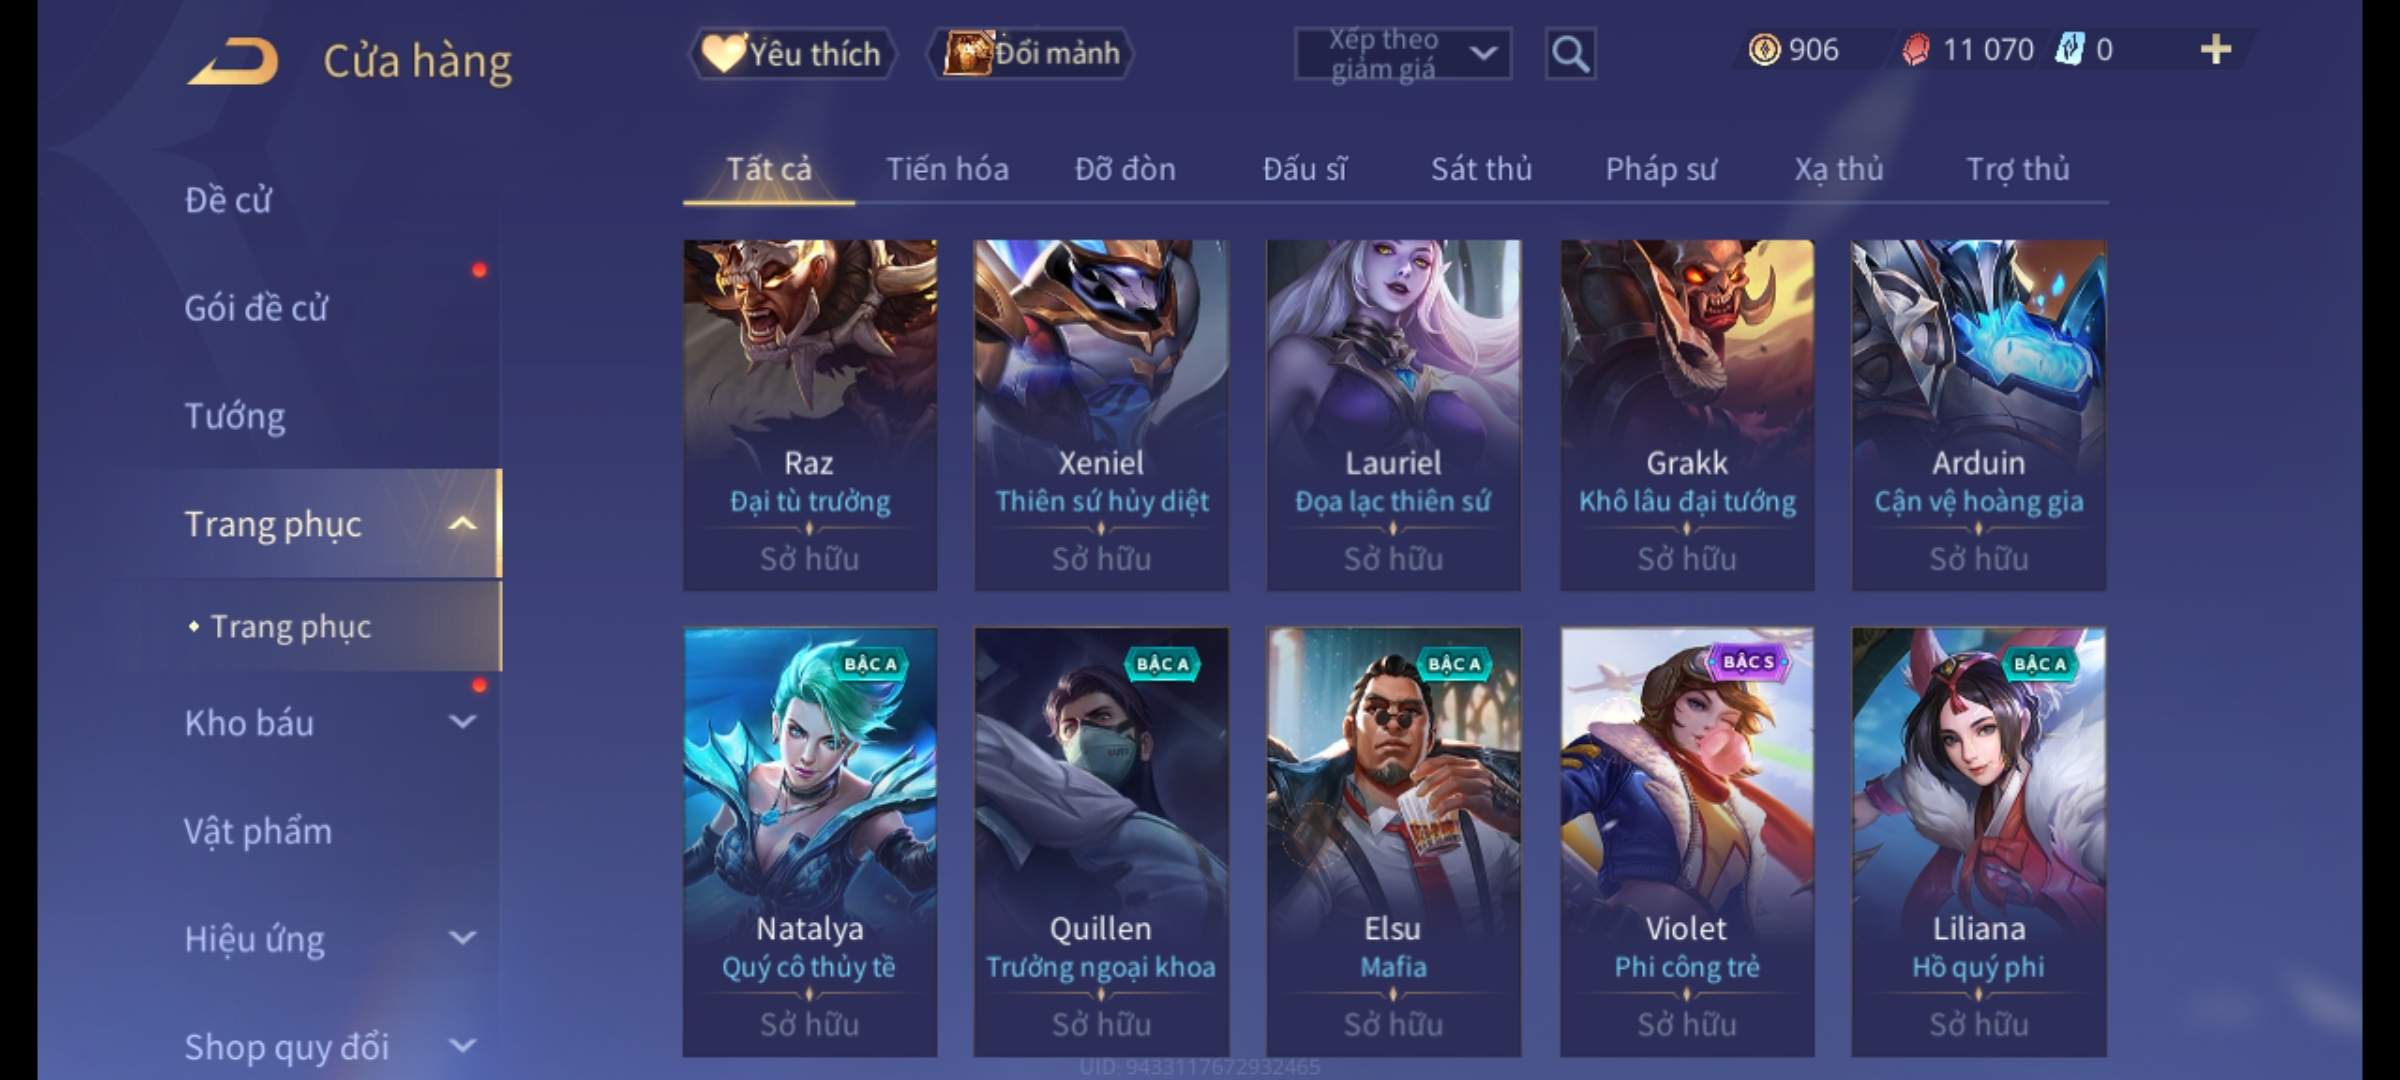Tap the golden back arrow icon

click(x=233, y=61)
